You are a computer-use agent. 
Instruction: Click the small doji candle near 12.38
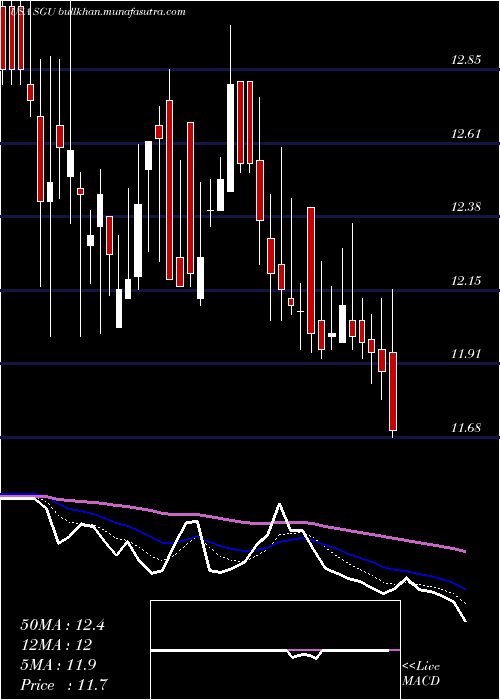pos(210,210)
